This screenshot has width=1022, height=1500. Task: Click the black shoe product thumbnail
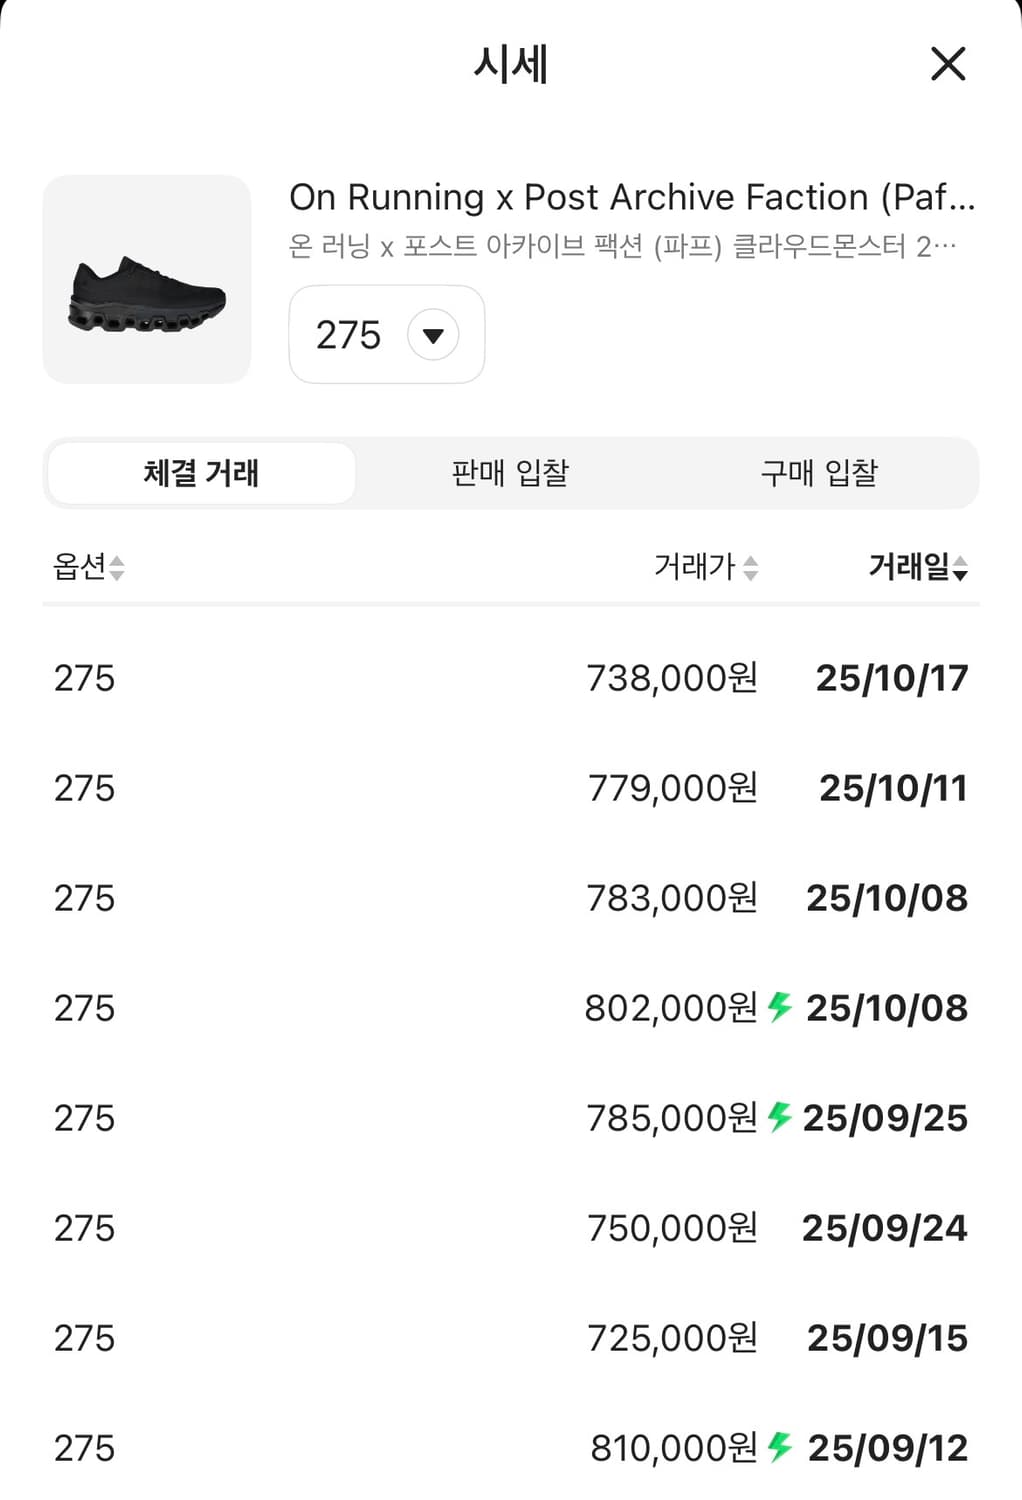147,280
